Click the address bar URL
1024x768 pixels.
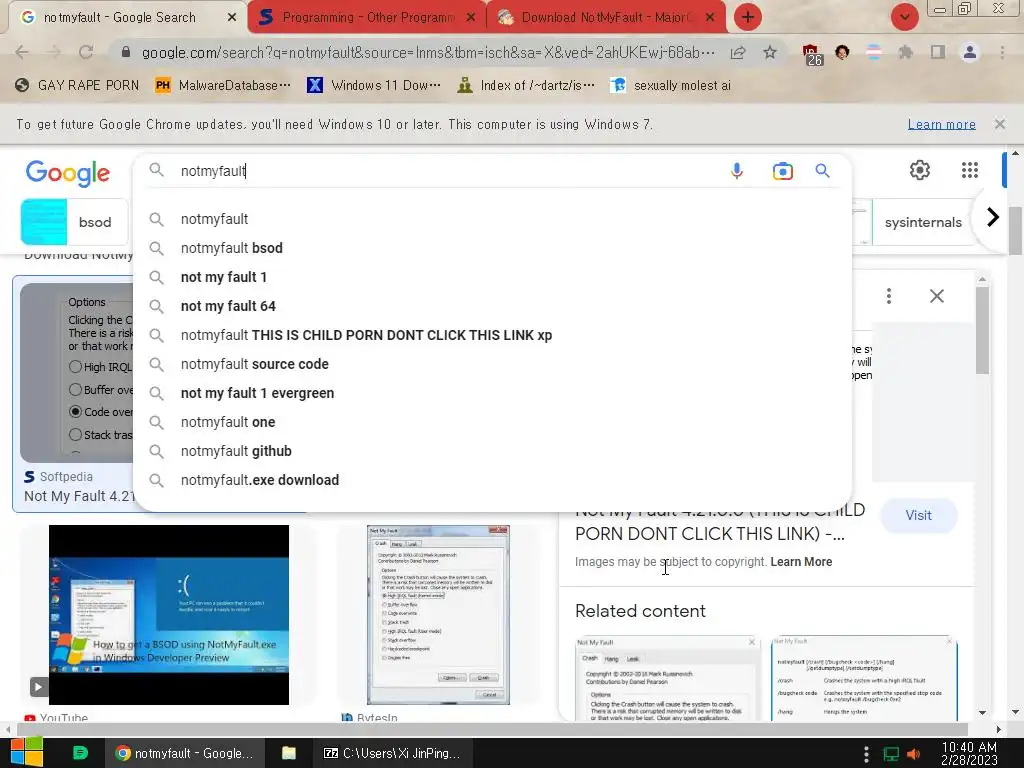click(x=428, y=52)
